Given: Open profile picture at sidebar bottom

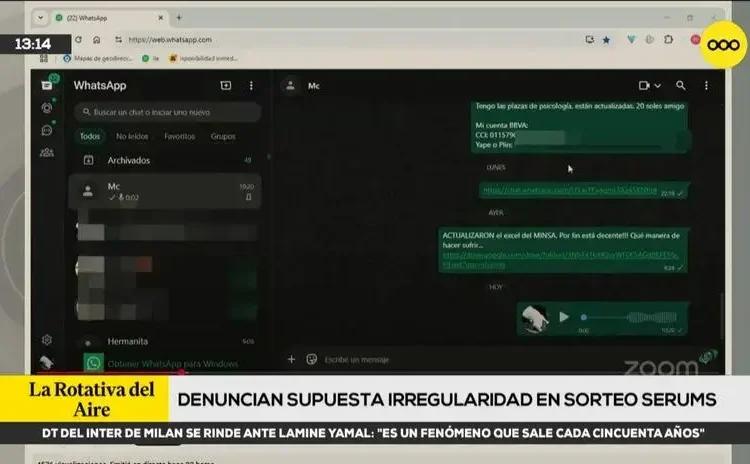Looking at the screenshot, I should [47, 362].
